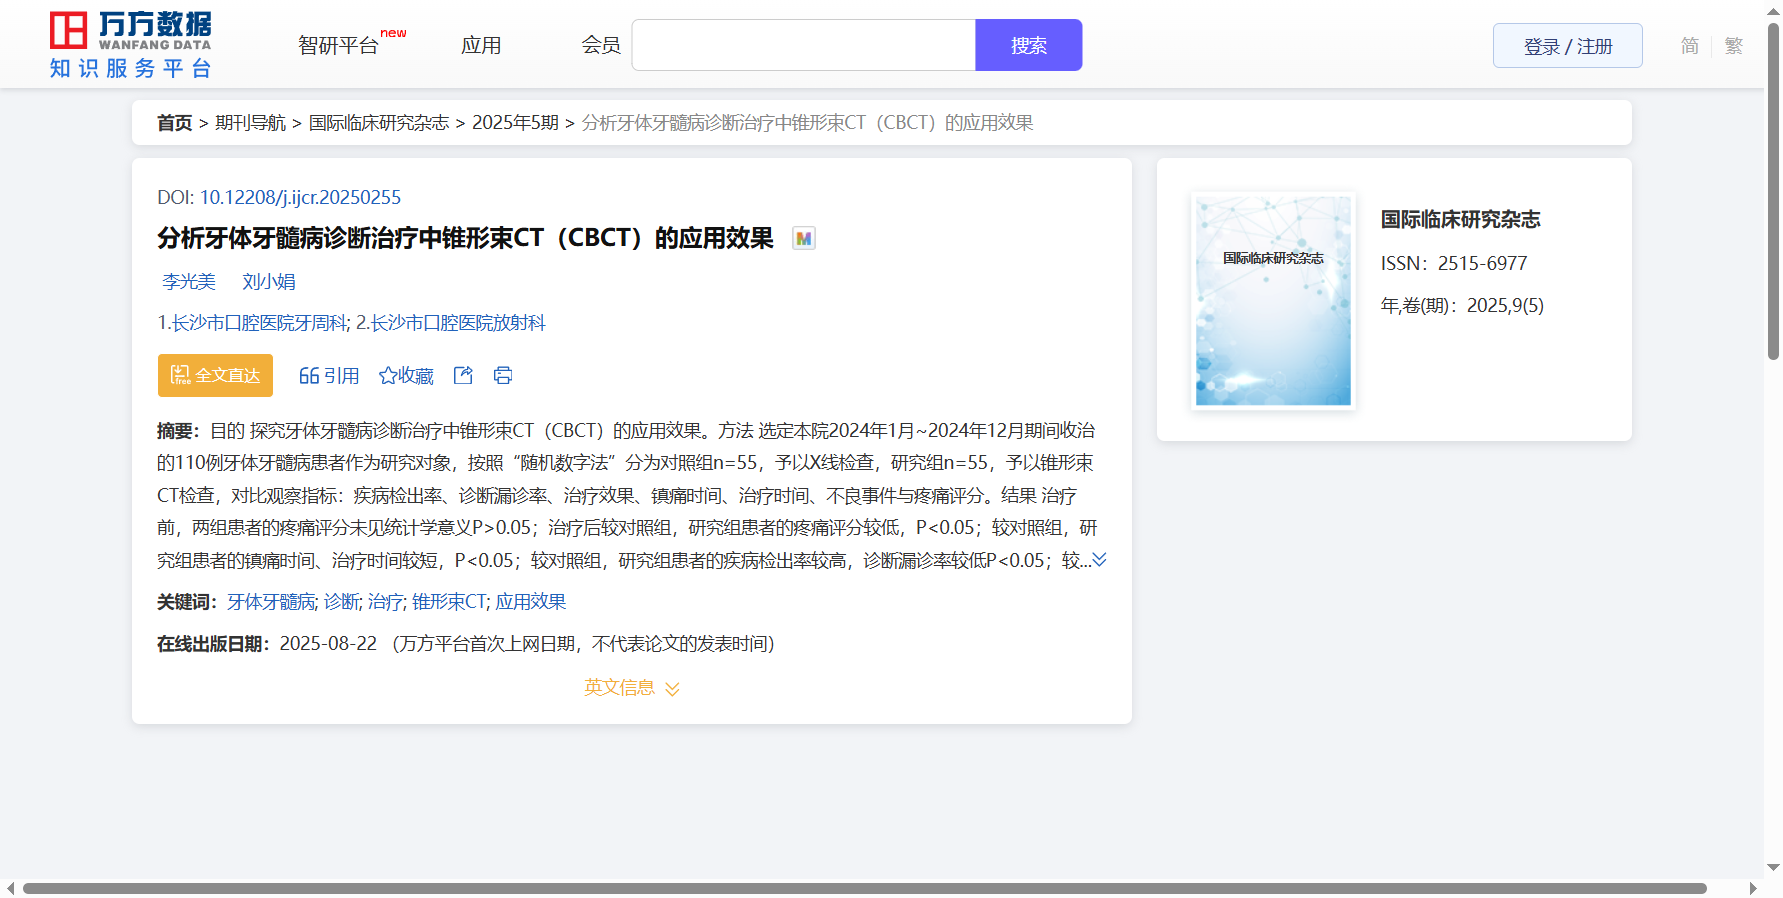Screen dimensions: 1783x898
Task: Click the share icon in the action row
Action: point(463,376)
